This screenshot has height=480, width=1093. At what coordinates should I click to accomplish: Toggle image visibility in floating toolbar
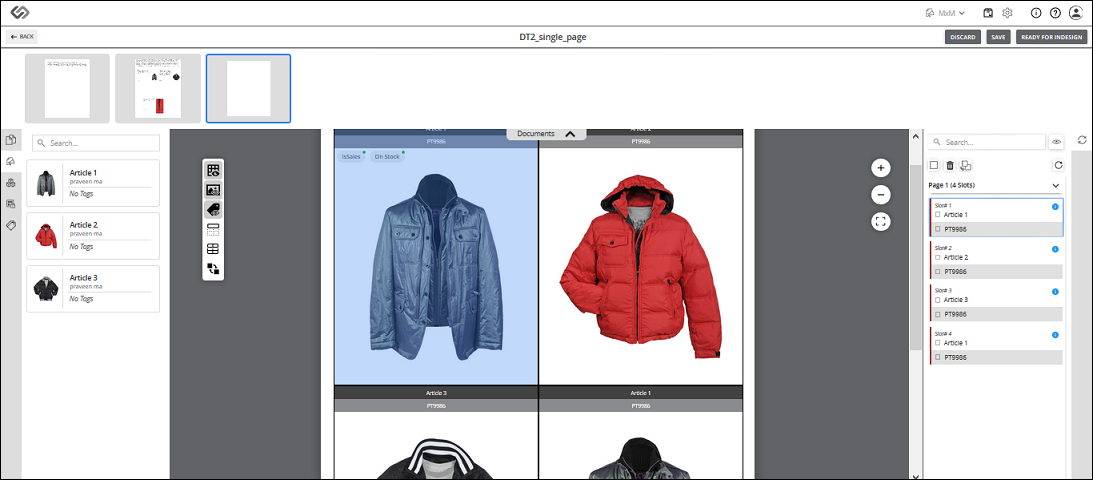click(213, 189)
